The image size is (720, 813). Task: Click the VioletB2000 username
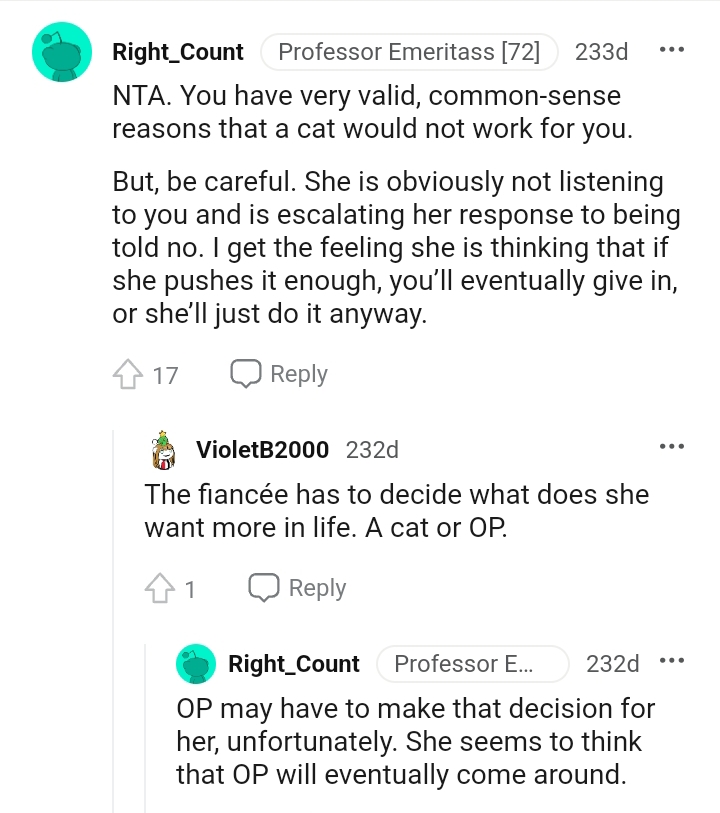tap(265, 450)
